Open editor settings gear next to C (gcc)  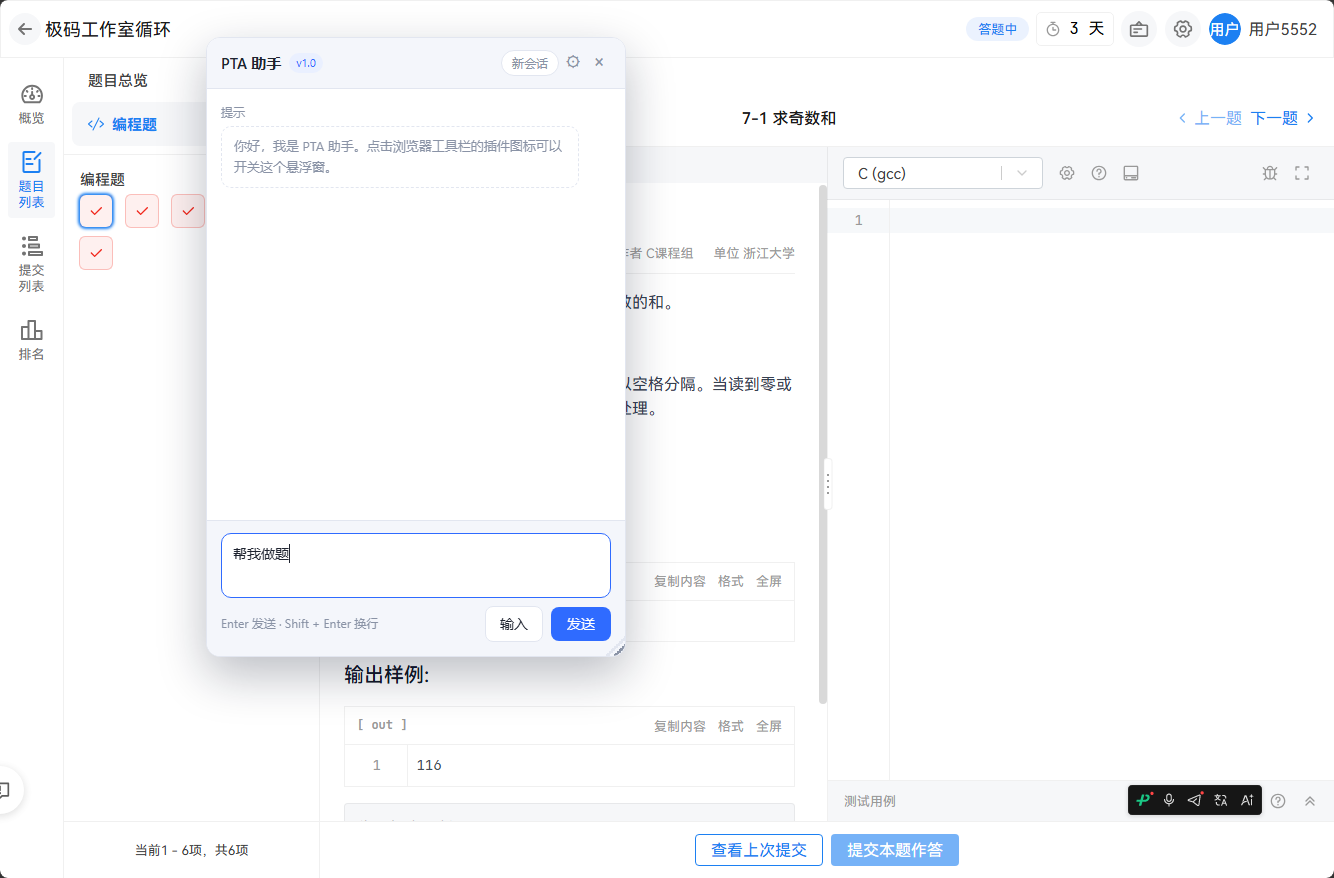point(1067,173)
